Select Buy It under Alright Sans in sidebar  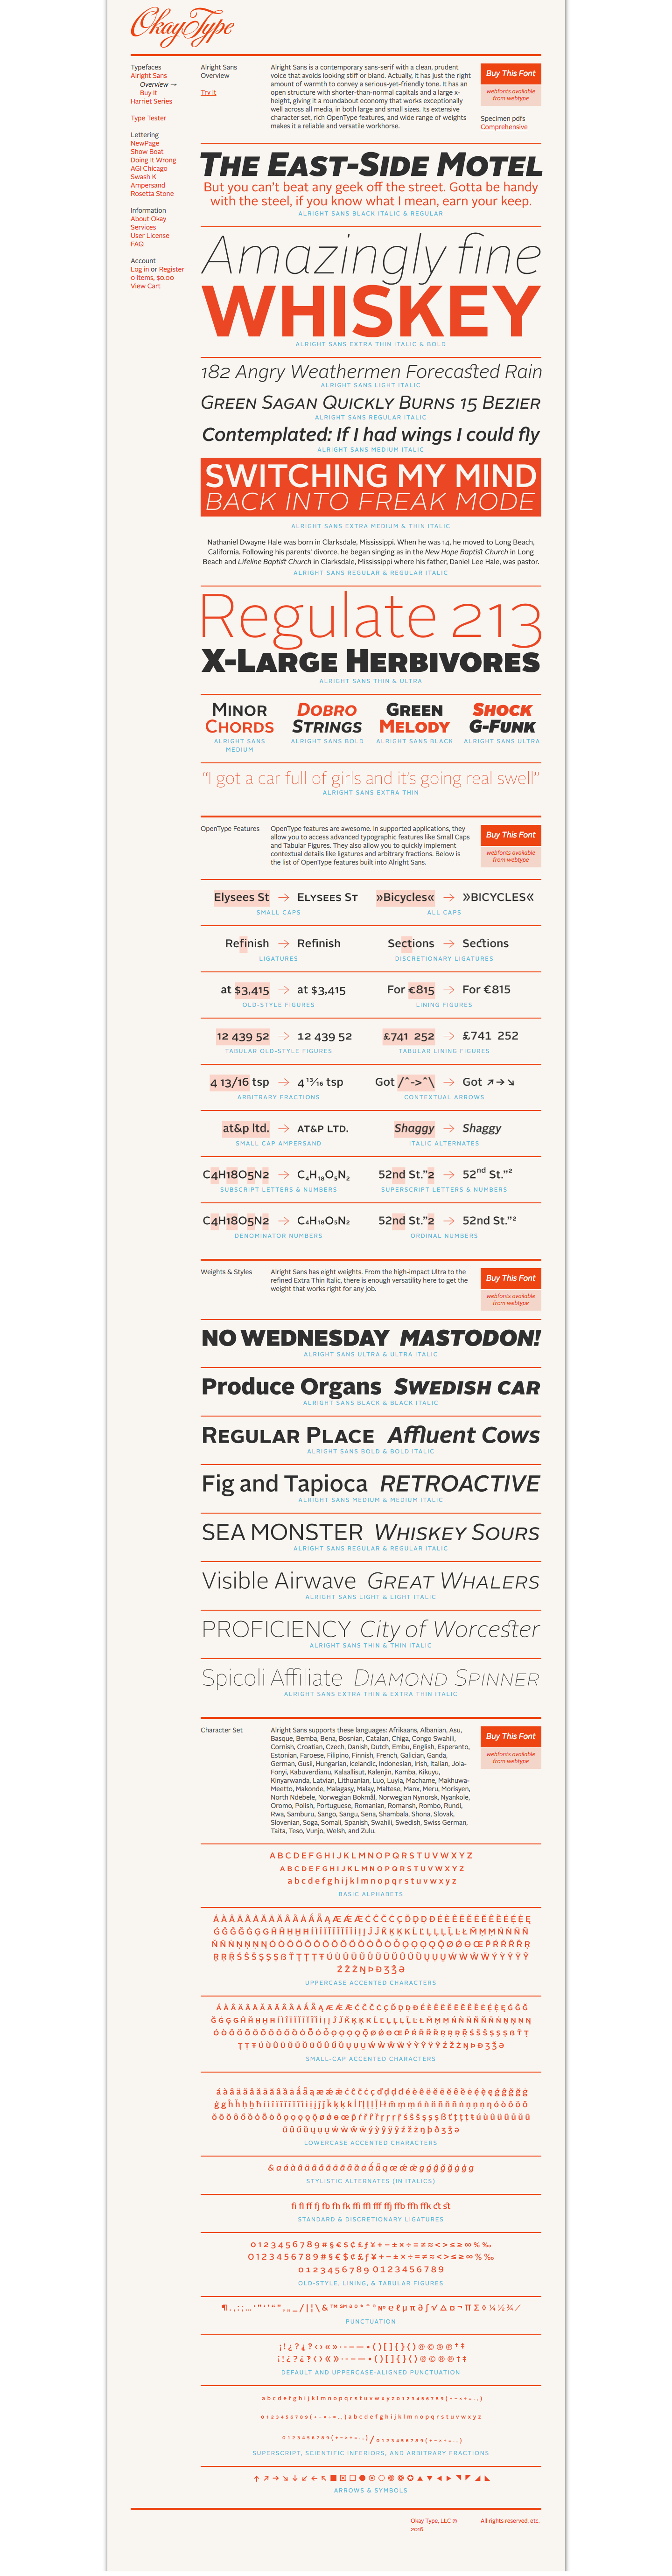[x=148, y=93]
